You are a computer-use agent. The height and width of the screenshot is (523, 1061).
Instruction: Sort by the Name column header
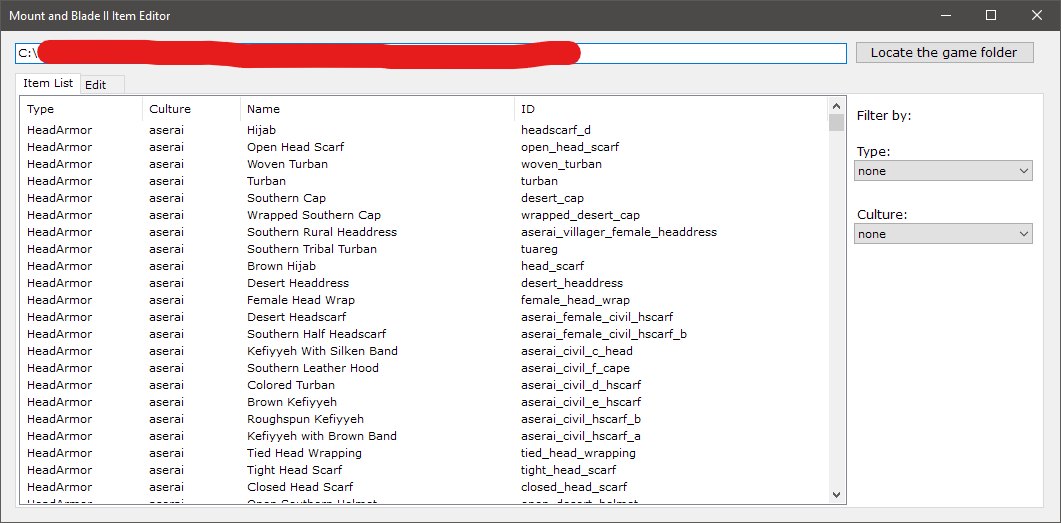coord(376,109)
